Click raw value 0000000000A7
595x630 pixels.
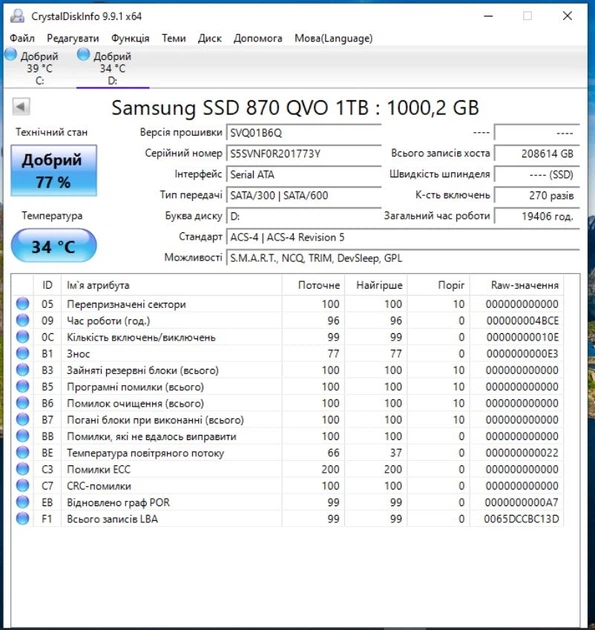(x=521, y=502)
